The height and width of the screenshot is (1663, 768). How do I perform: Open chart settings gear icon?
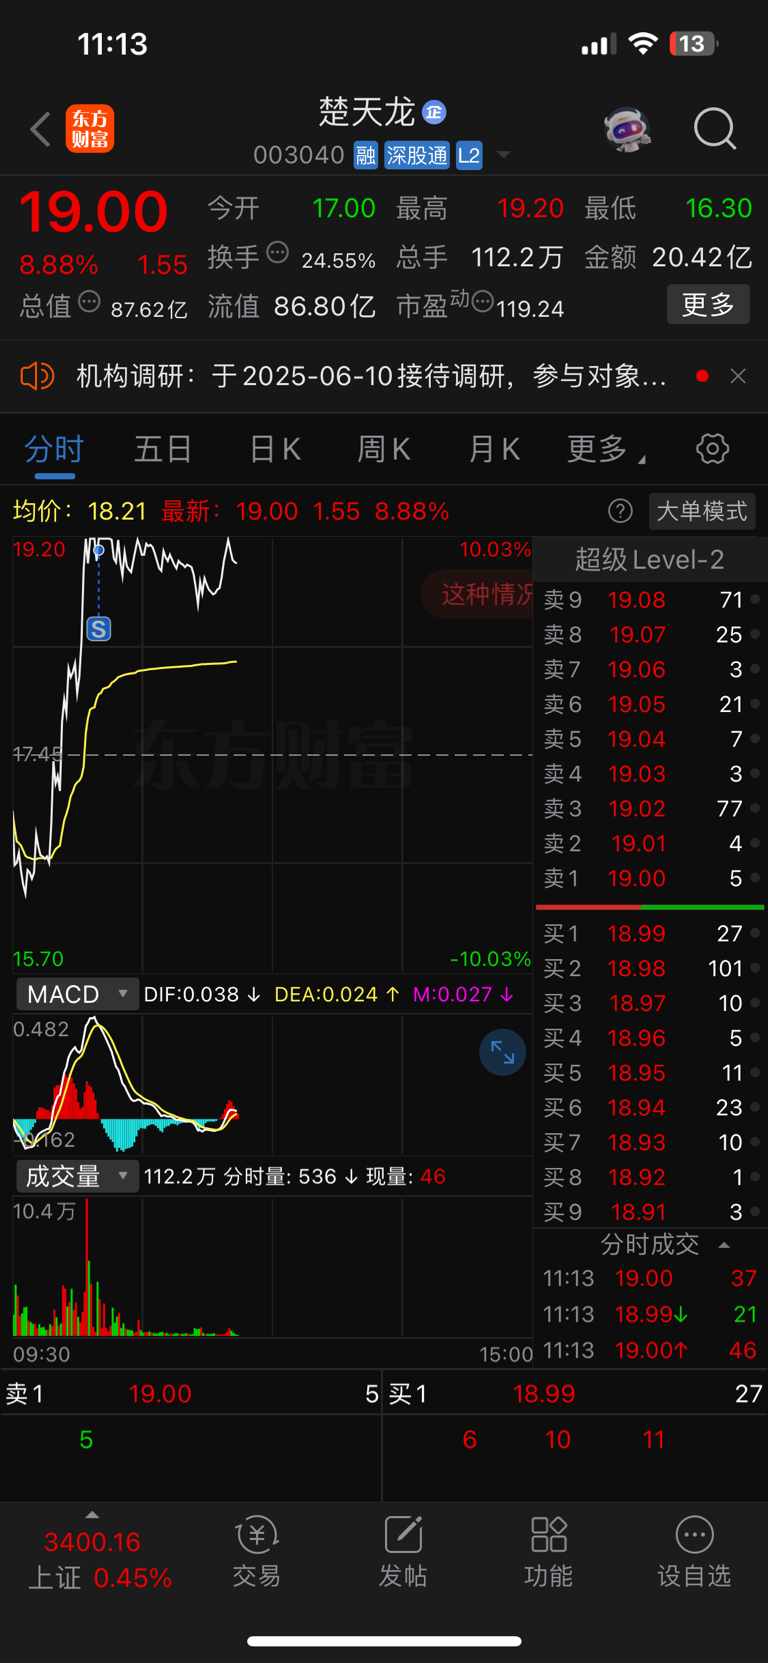[713, 449]
